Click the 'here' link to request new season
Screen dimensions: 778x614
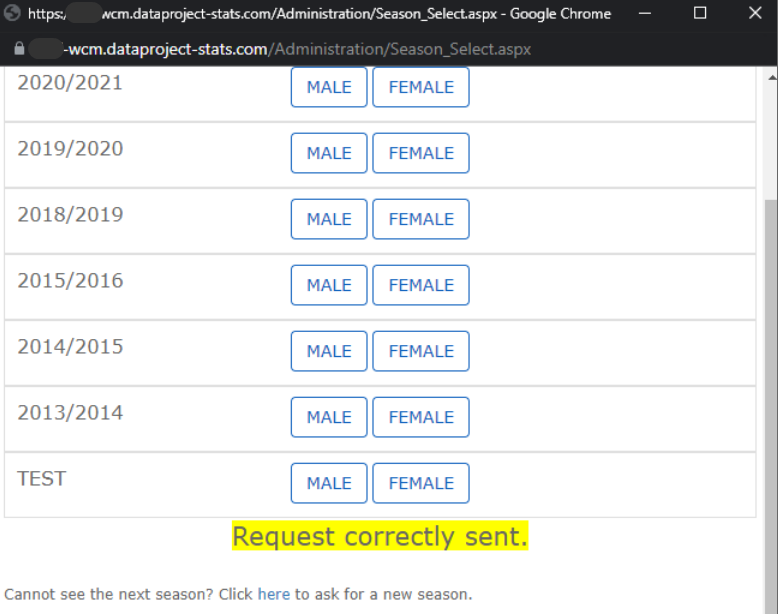coord(273,594)
